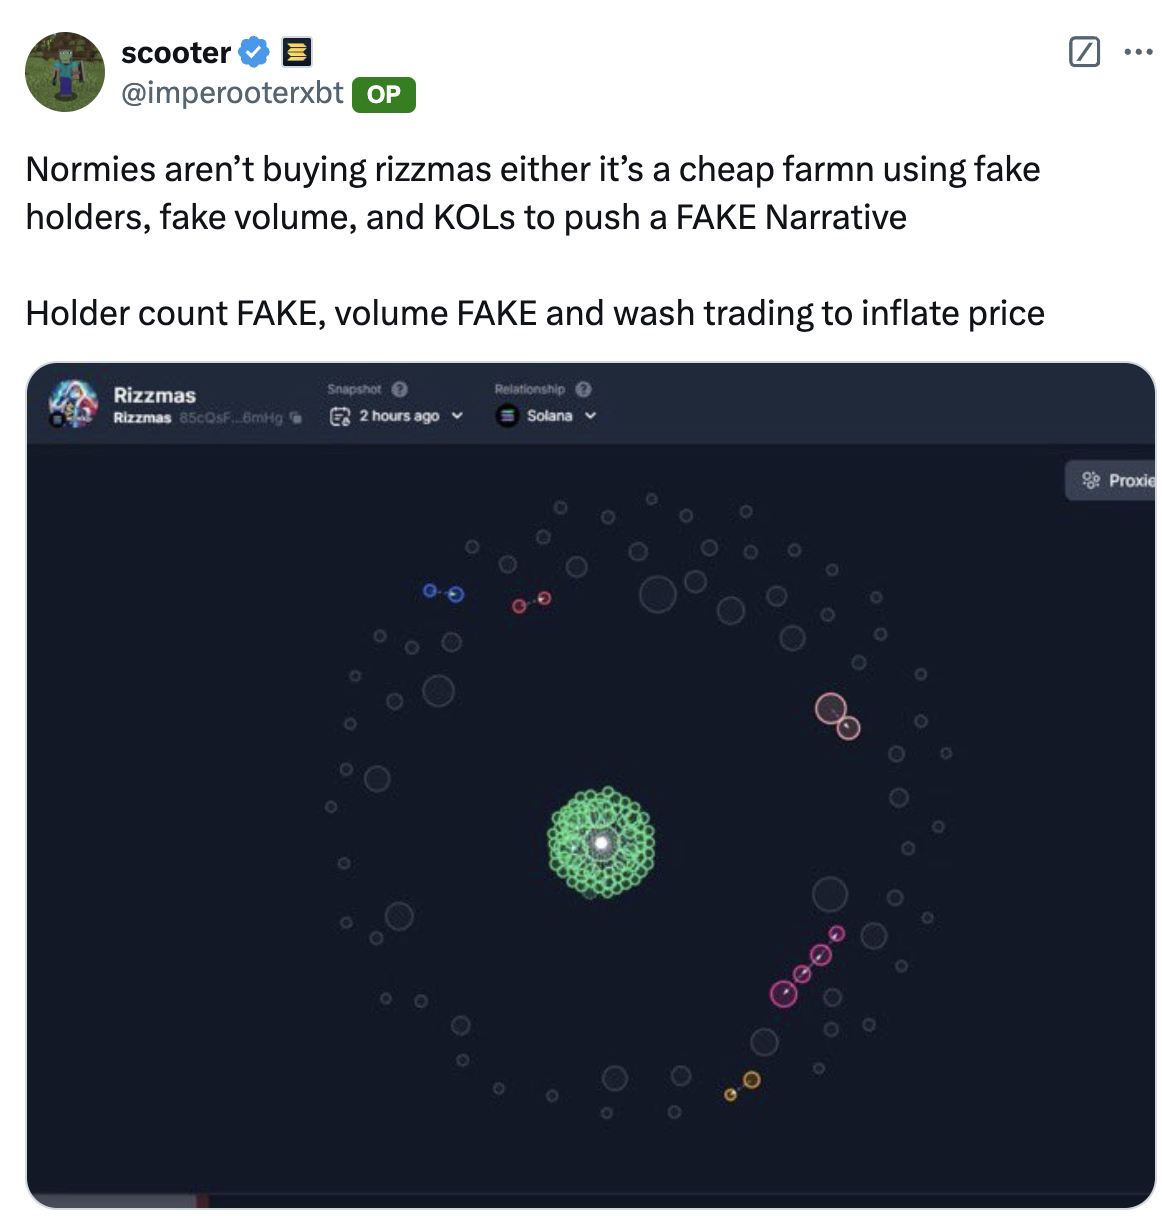Open the @imperooterxbt handle link
Image resolution: width=1162 pixels, height=1216 pixels.
click(x=232, y=93)
